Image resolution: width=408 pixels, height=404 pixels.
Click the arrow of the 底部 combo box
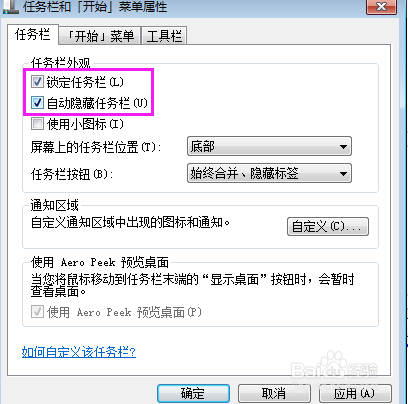pos(343,147)
